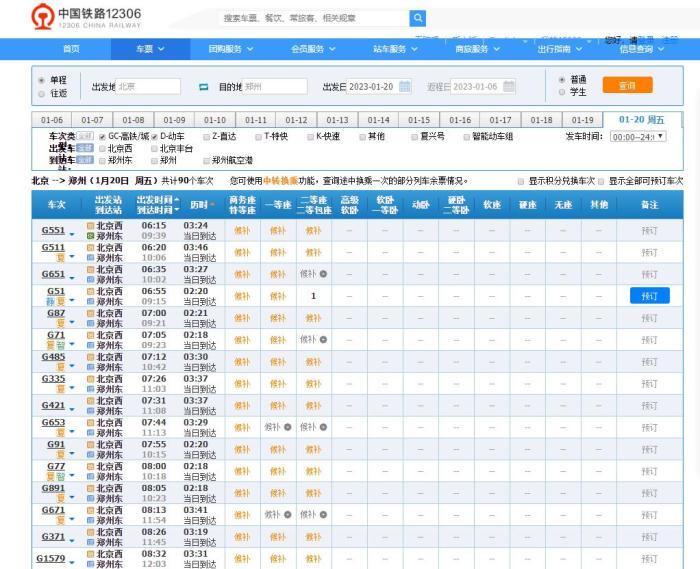The width and height of the screenshot is (700, 569).
Task: Open the departure date calendar icon
Action: [x=405, y=87]
